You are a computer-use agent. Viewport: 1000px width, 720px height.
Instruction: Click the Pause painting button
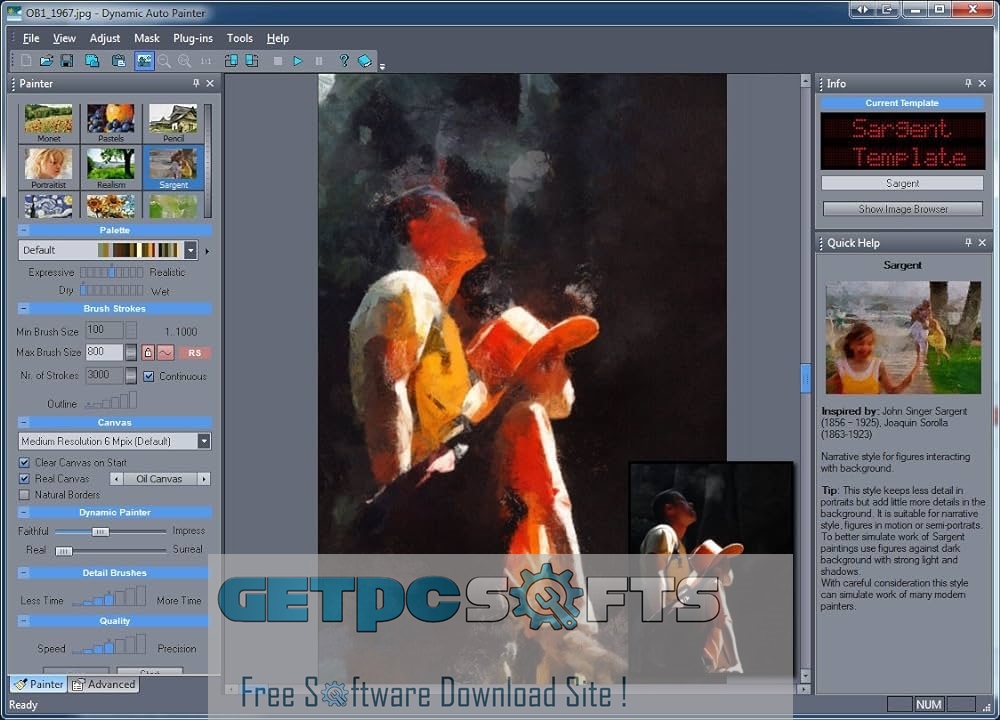(319, 61)
